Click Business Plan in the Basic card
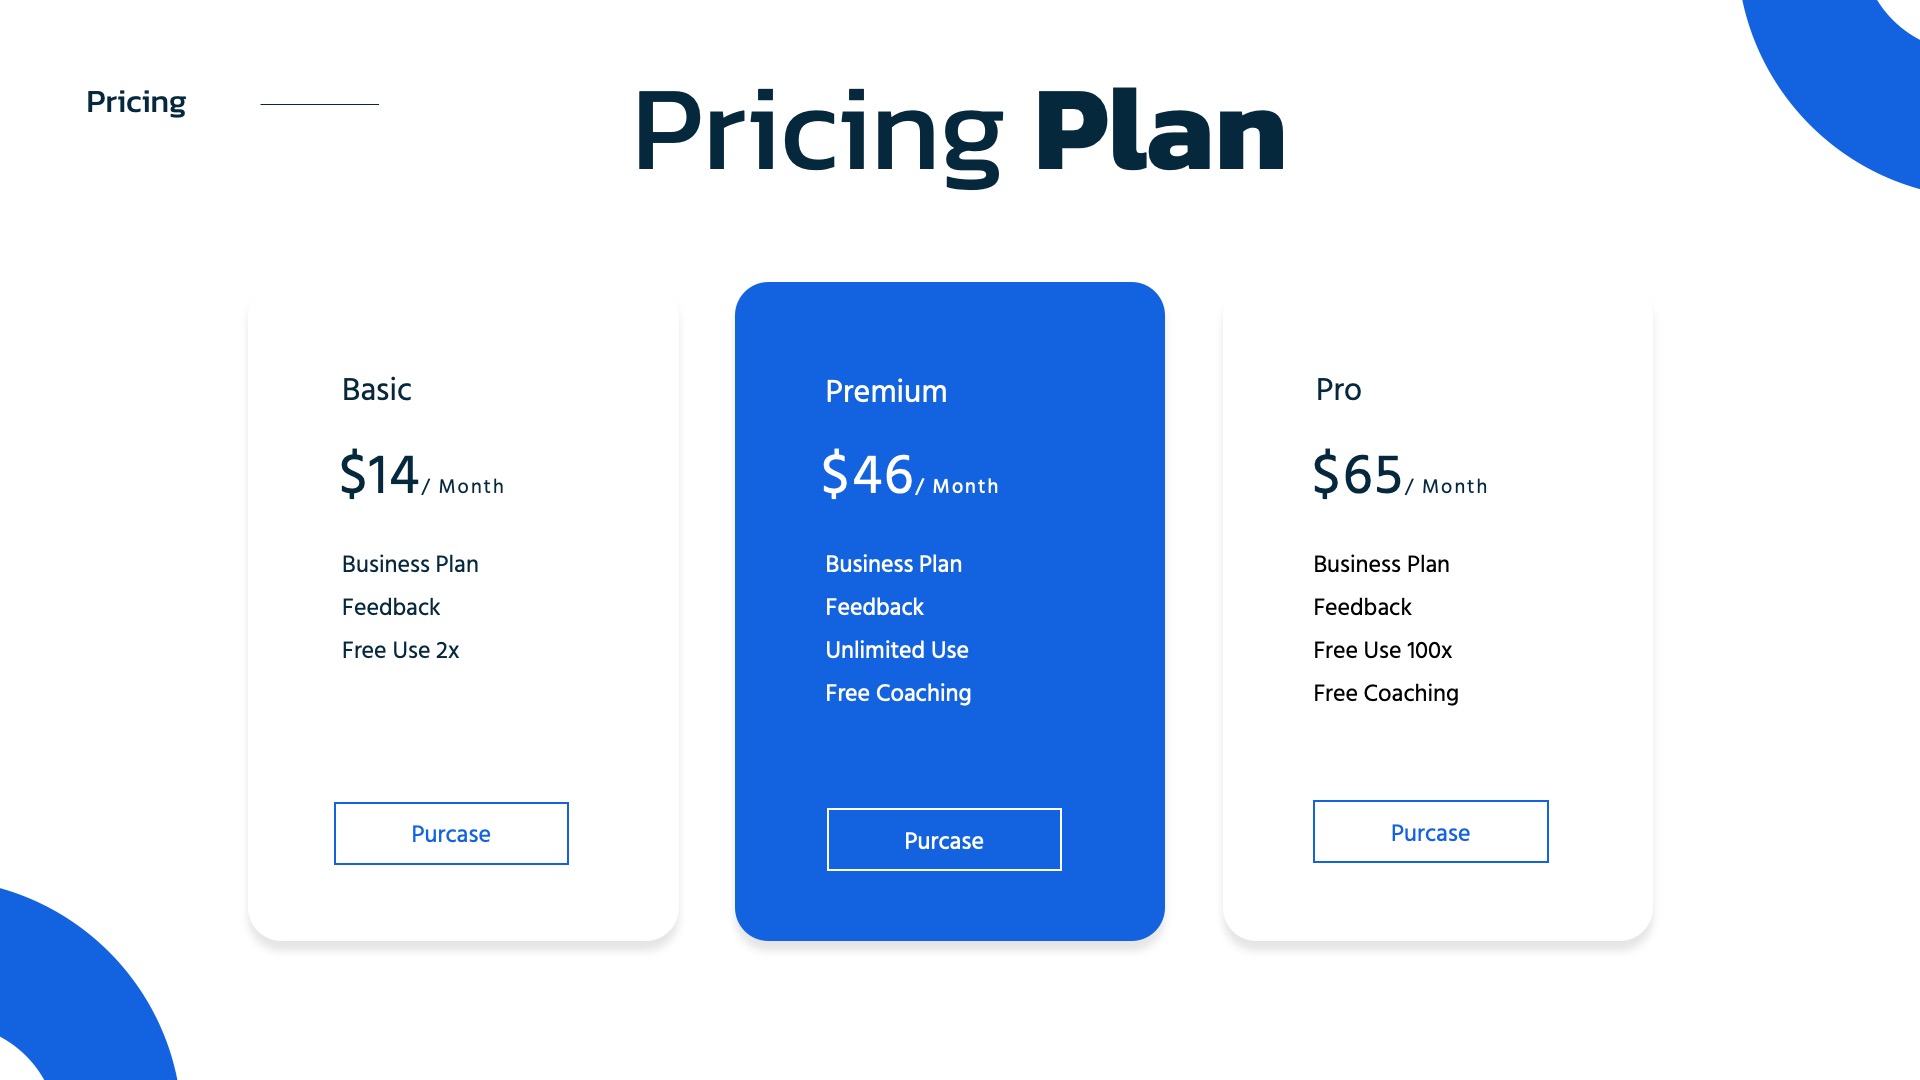This screenshot has height=1080, width=1920. pos(410,564)
